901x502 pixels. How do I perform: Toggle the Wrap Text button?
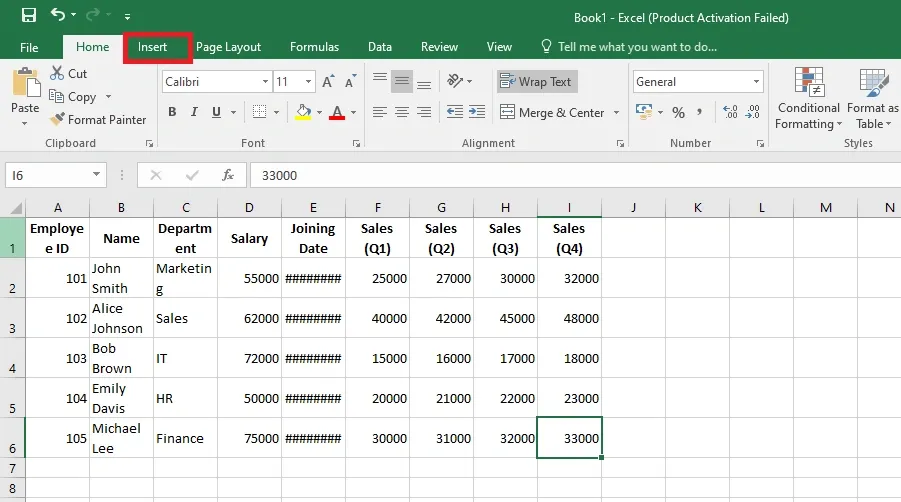coord(537,82)
